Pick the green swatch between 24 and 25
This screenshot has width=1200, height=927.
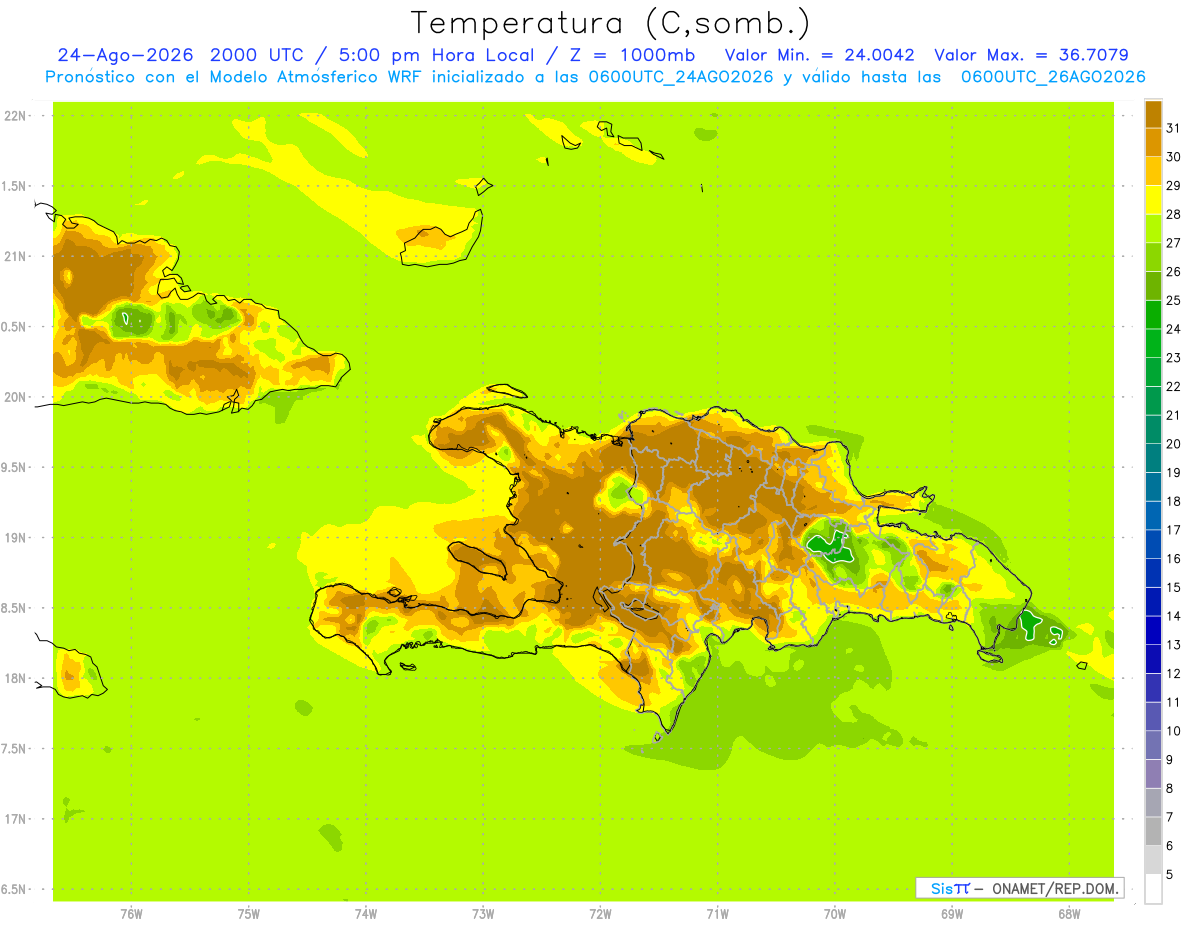coord(1153,315)
